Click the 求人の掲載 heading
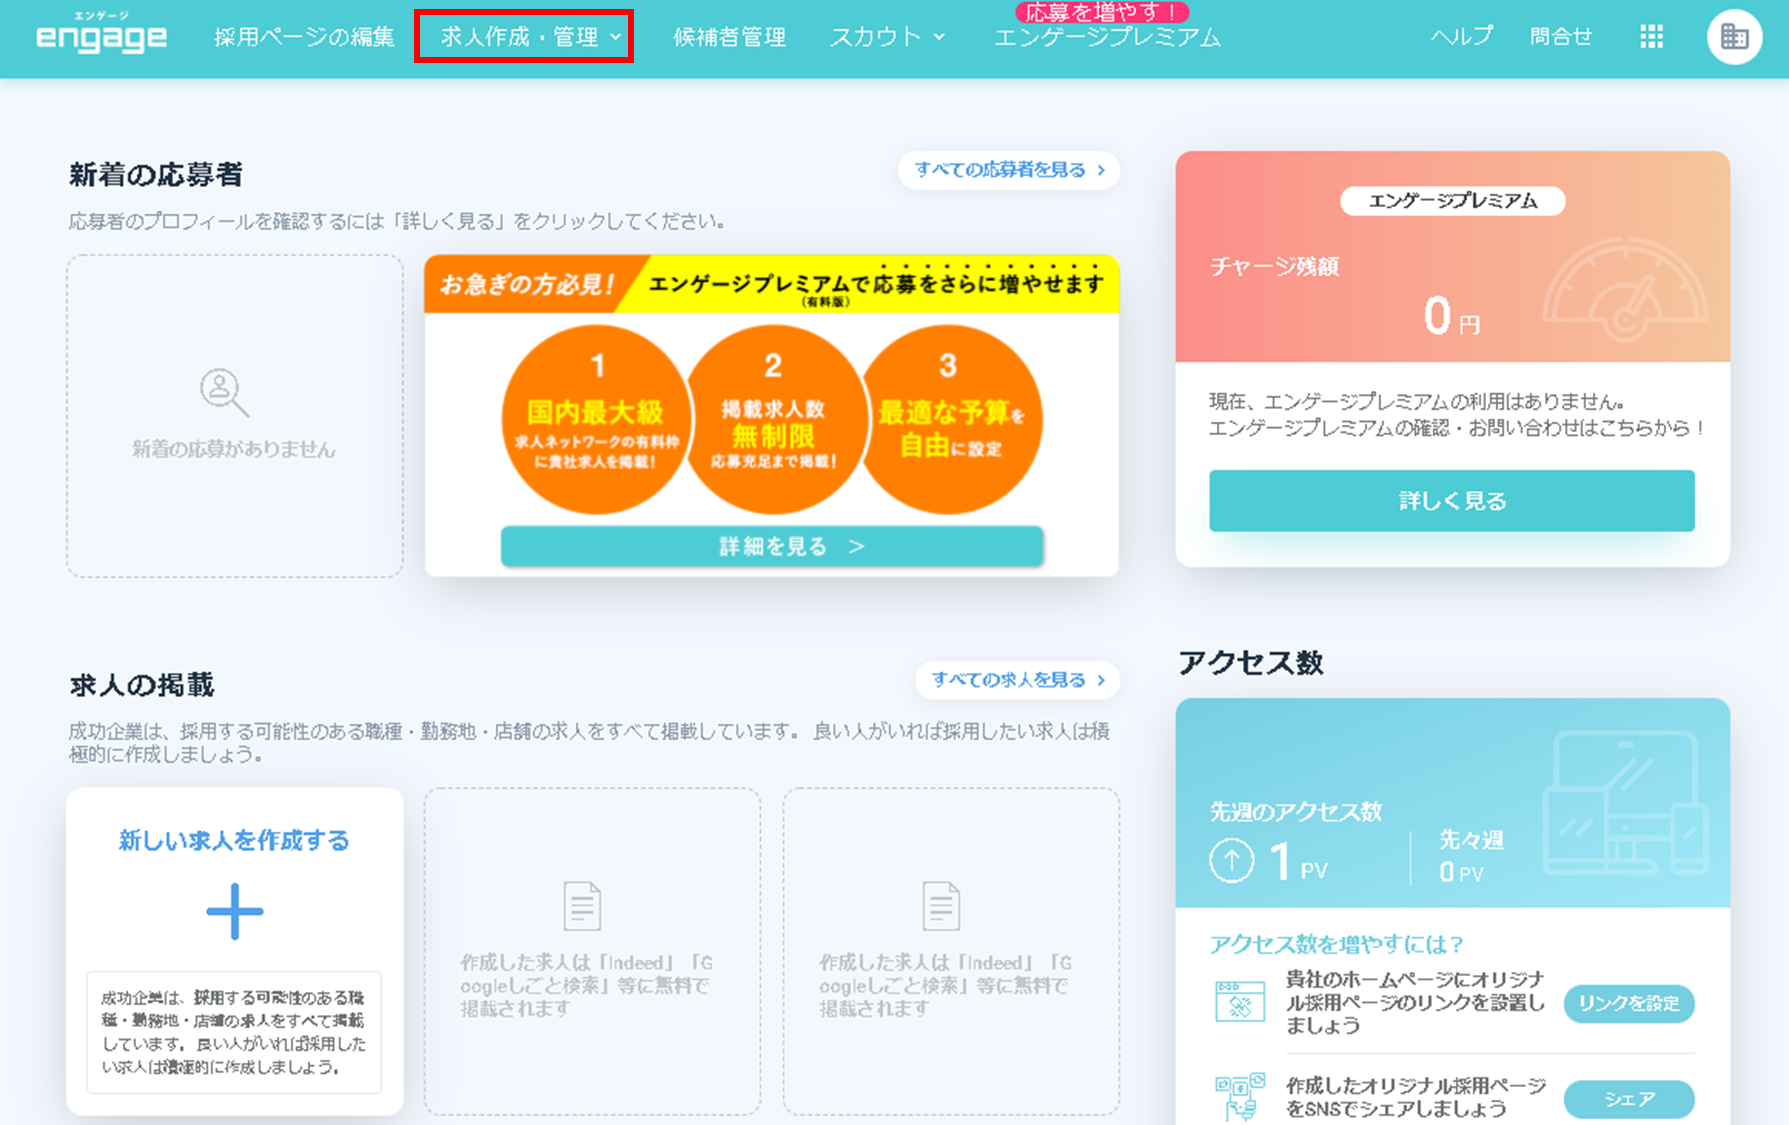The width and height of the screenshot is (1789, 1125). pos(142,685)
